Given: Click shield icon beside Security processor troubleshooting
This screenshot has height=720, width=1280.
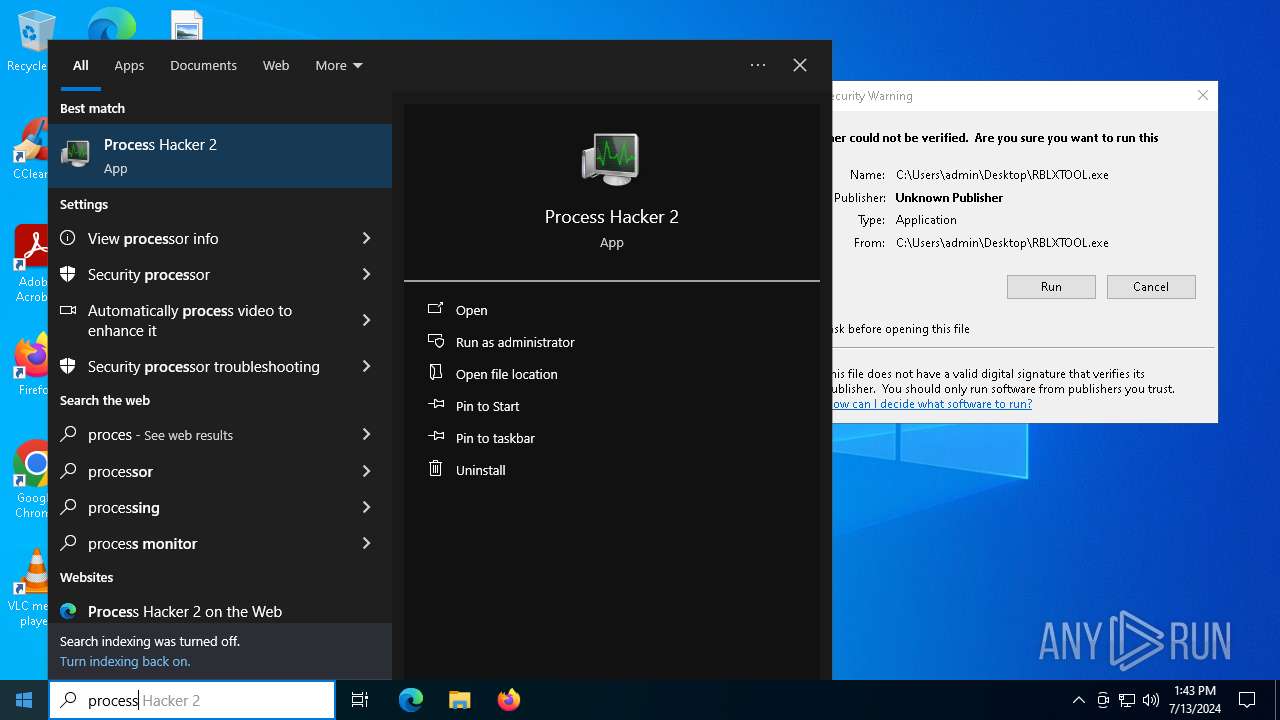Looking at the screenshot, I should click(x=68, y=366).
